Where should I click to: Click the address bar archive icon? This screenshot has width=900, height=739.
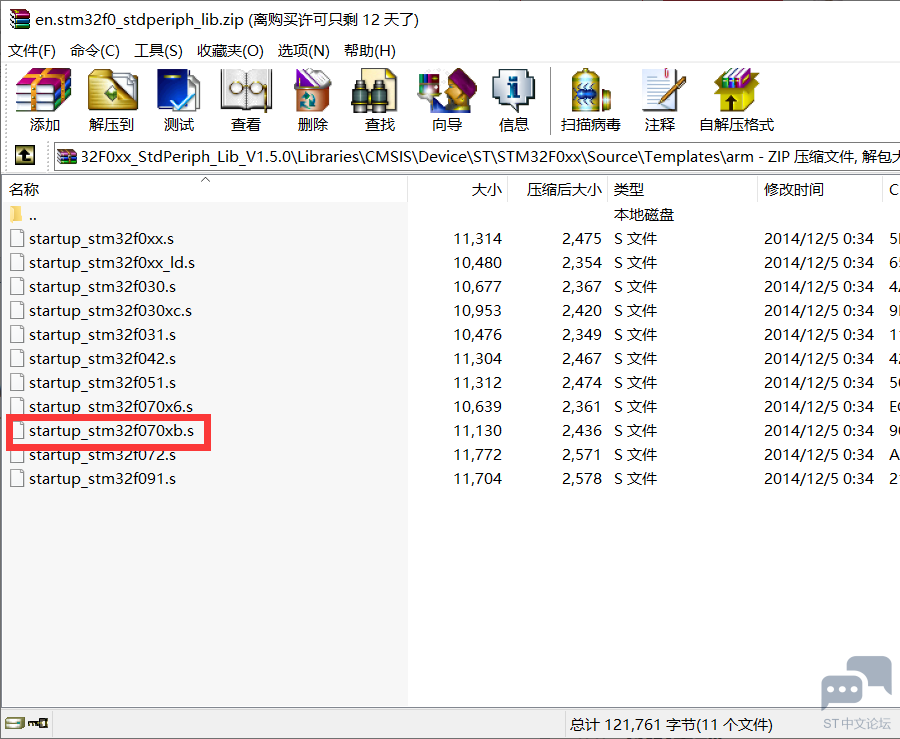pos(67,156)
